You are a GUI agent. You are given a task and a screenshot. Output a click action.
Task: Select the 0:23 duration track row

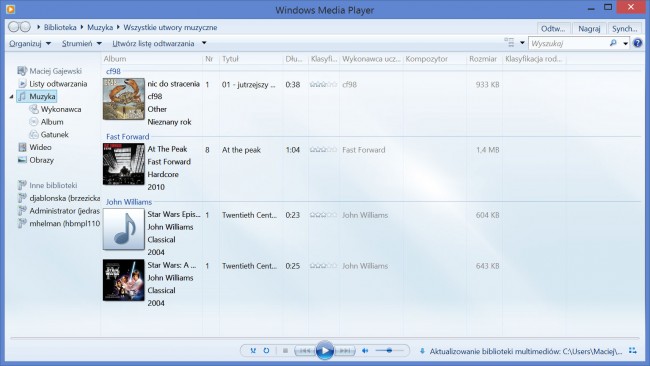293,215
